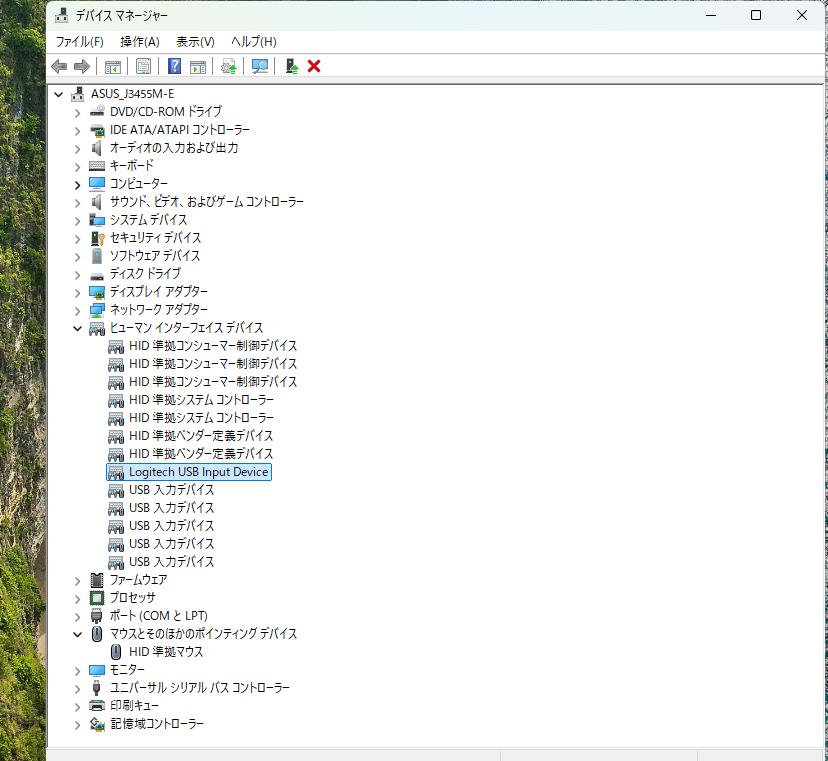This screenshot has width=828, height=761.
Task: Click the Logitech USB Input Device icon
Action: click(x=116, y=472)
